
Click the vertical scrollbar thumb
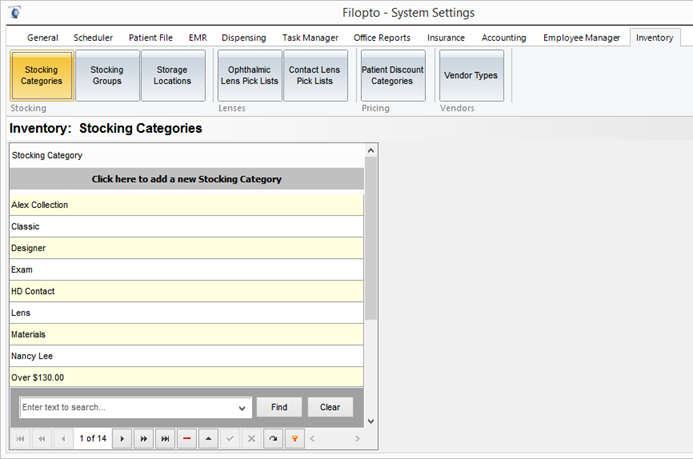point(371,239)
